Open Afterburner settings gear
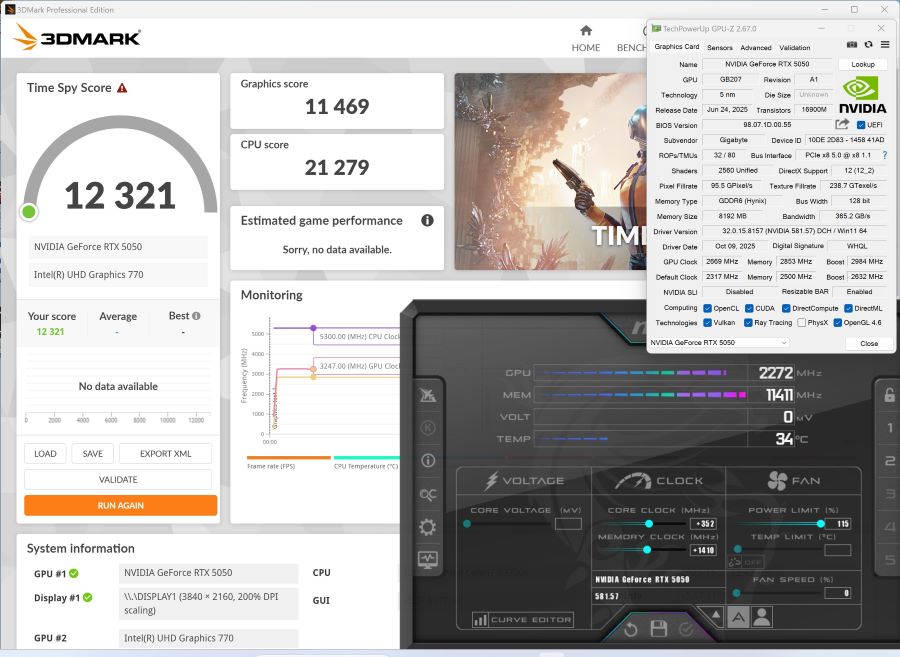The width and height of the screenshot is (900, 657). tap(427, 528)
